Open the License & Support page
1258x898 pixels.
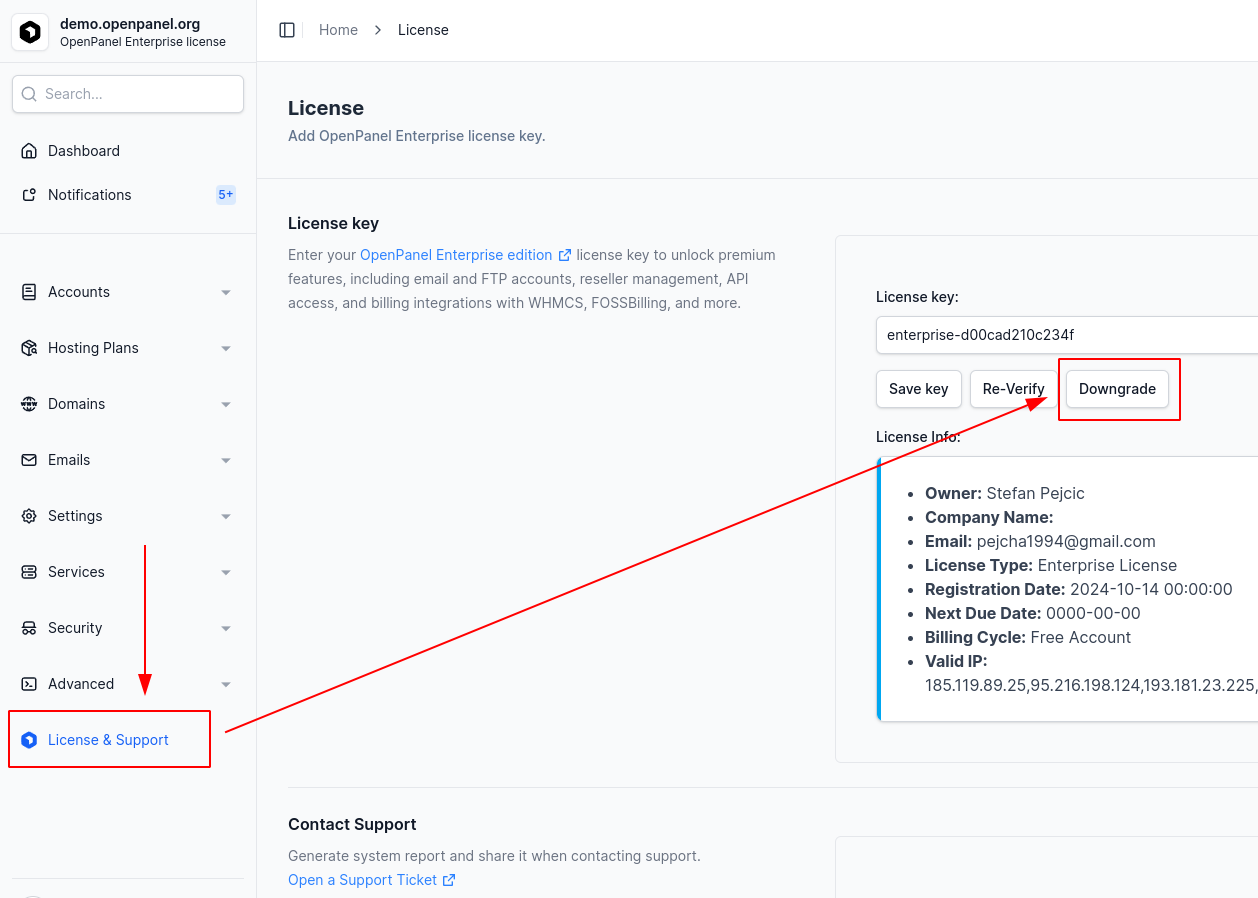[x=128, y=740]
